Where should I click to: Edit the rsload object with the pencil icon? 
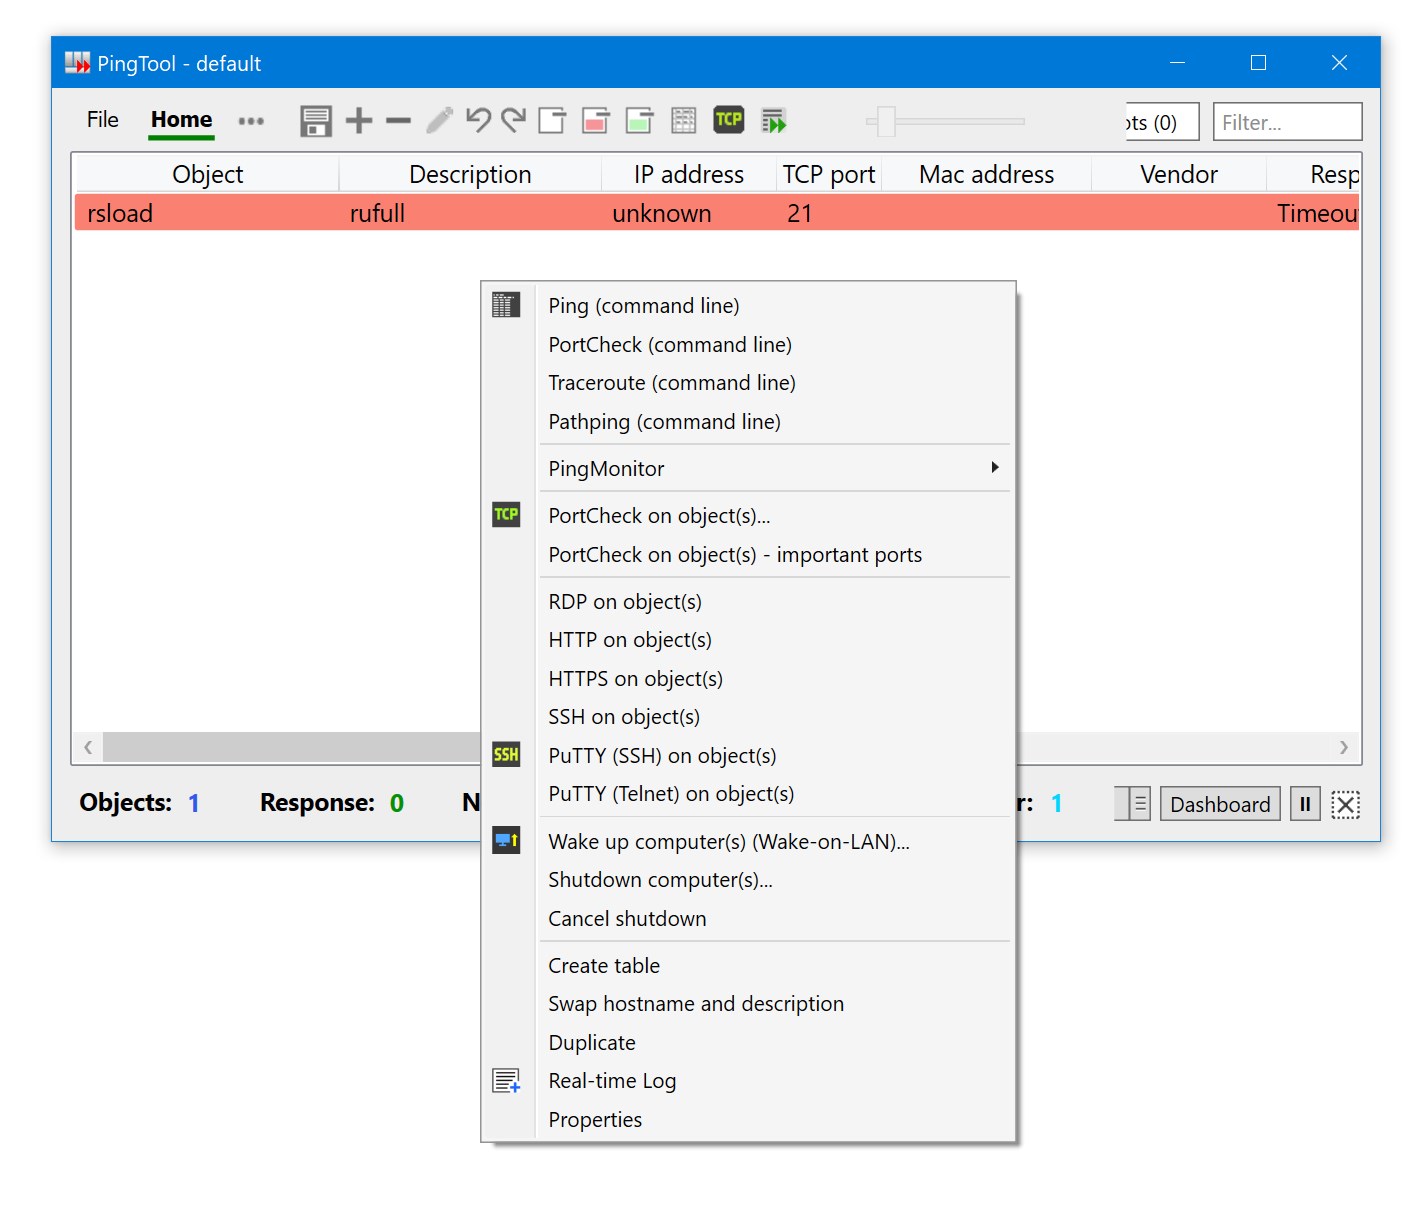pyautogui.click(x=438, y=120)
